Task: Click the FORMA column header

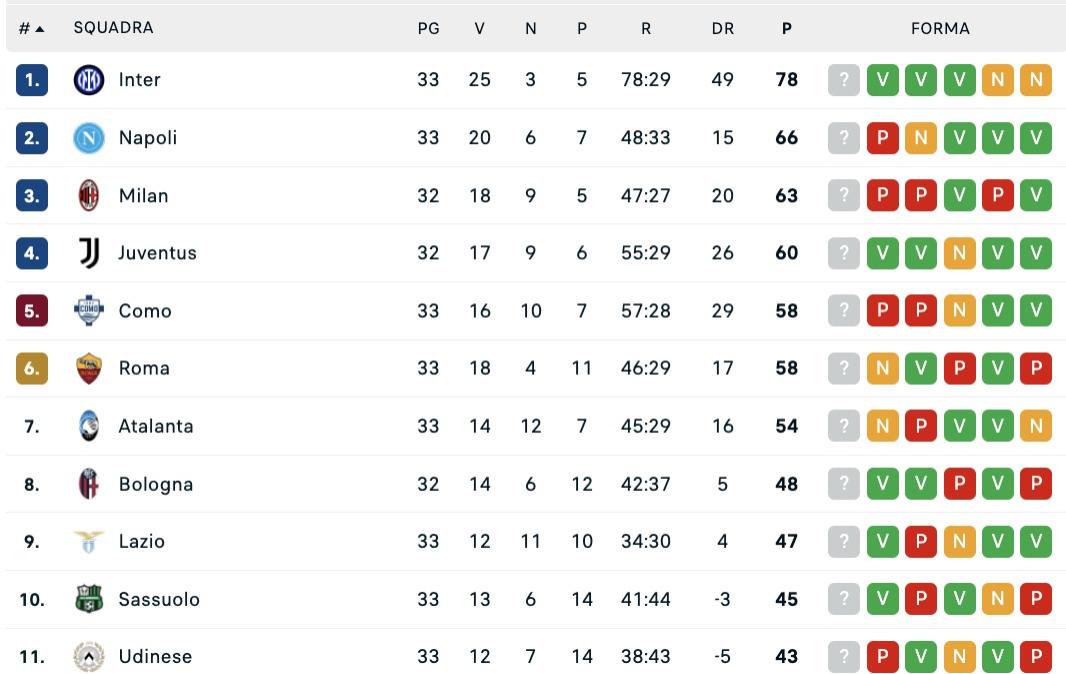Action: (940, 28)
